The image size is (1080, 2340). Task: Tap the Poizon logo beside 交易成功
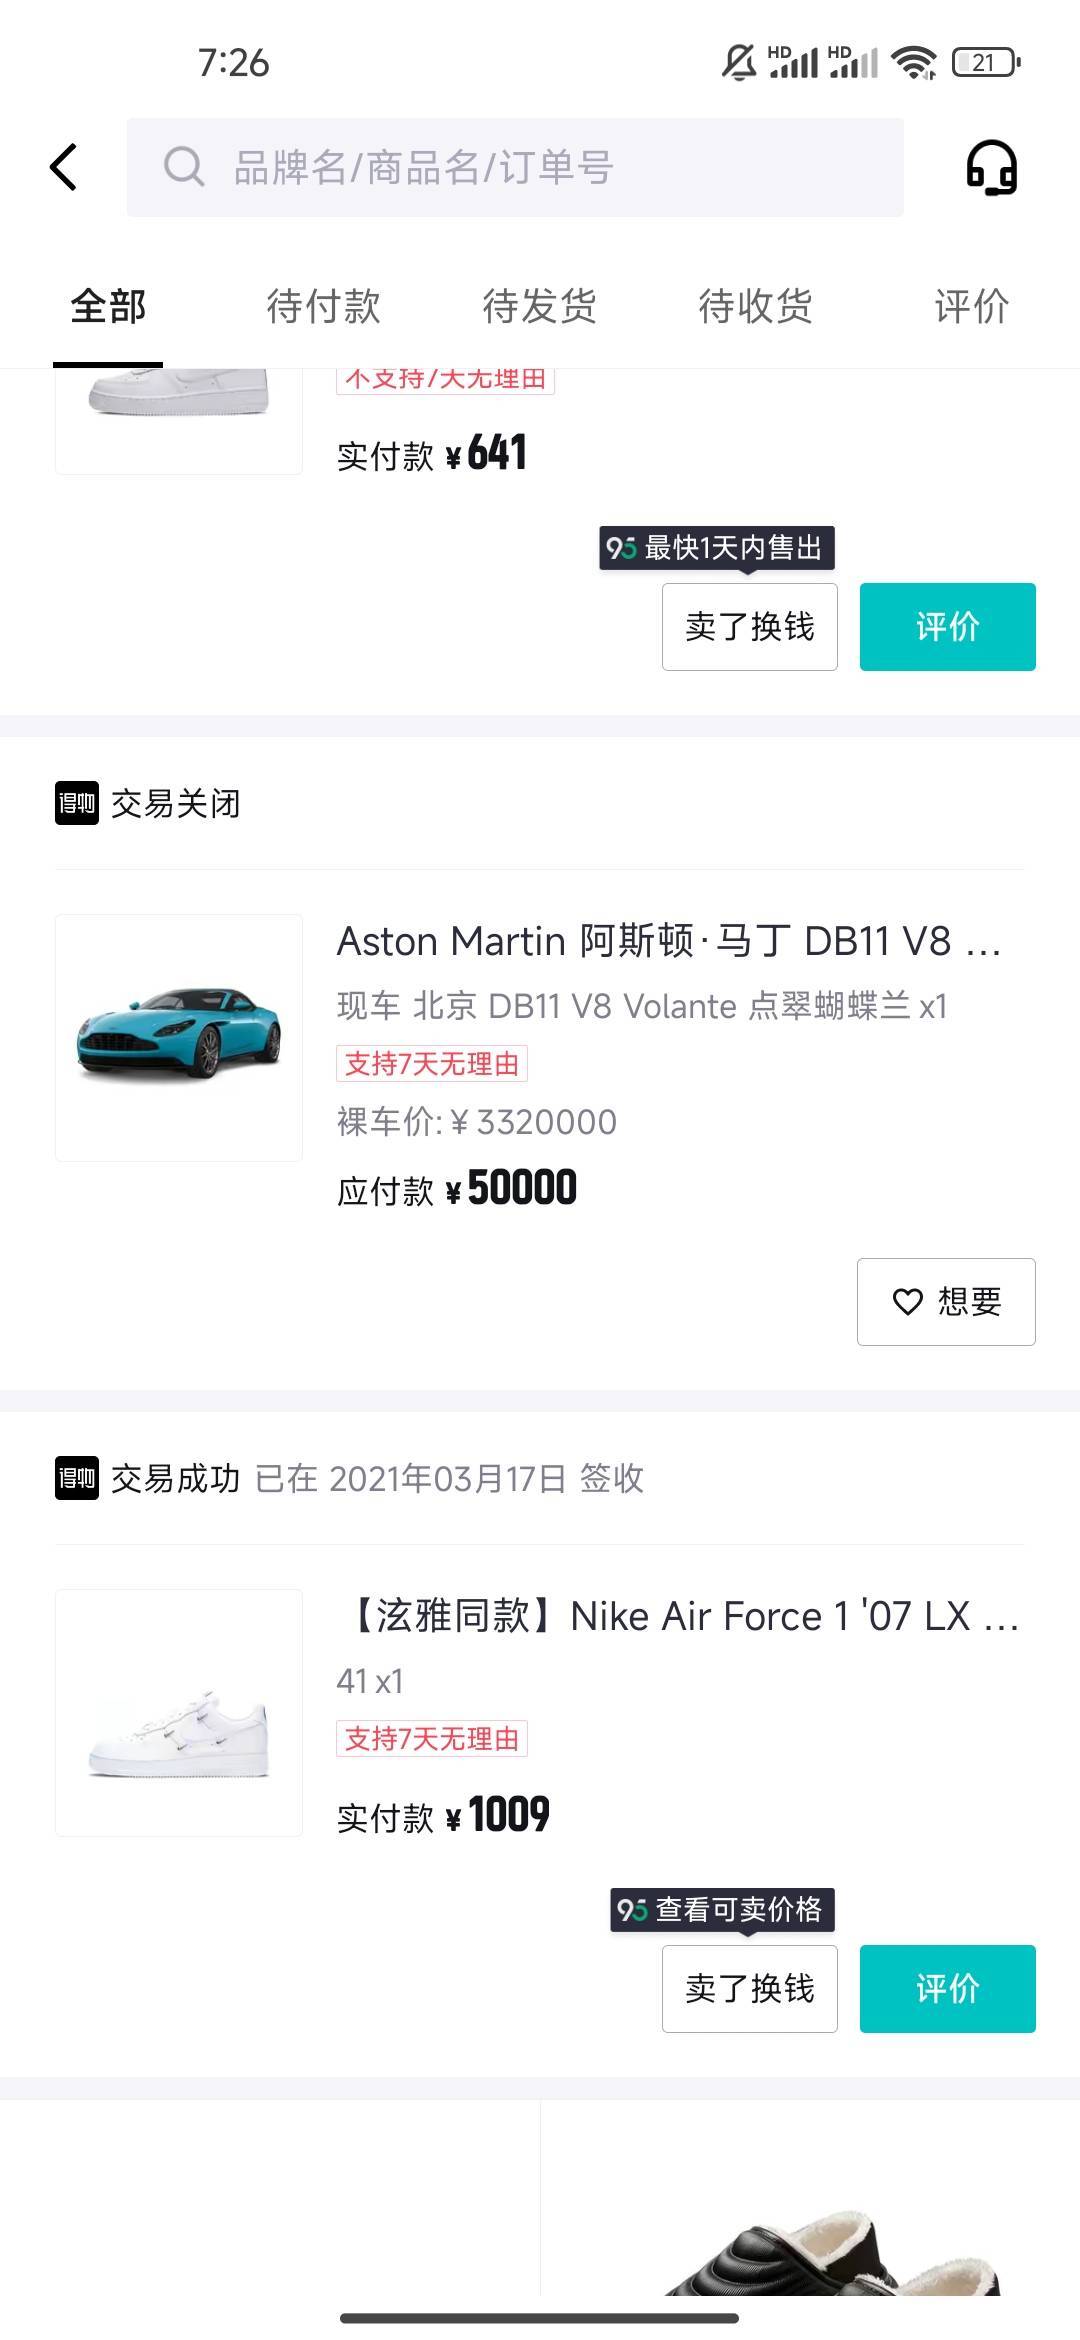point(77,1478)
